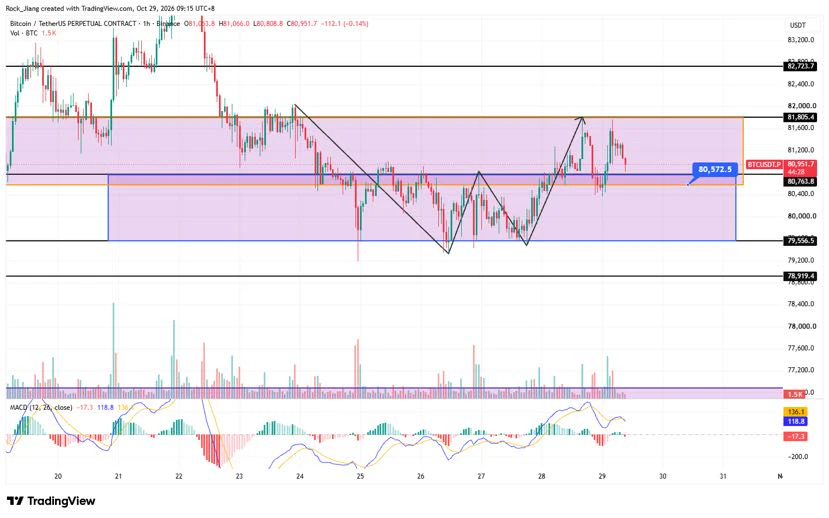Select the MACD (12, 26, close) legend
The height and width of the screenshot is (518, 829).
click(x=41, y=408)
